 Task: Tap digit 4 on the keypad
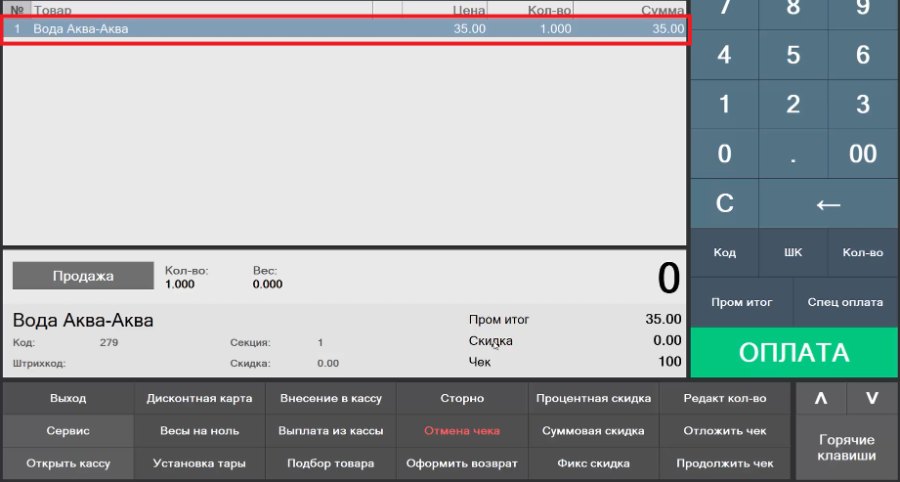coord(724,55)
